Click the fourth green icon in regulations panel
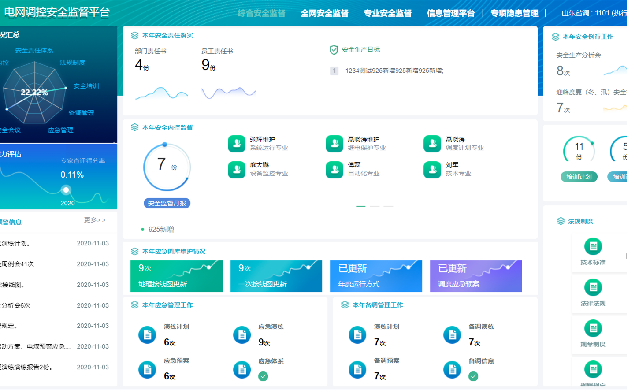627x390 pixels. click(593, 369)
